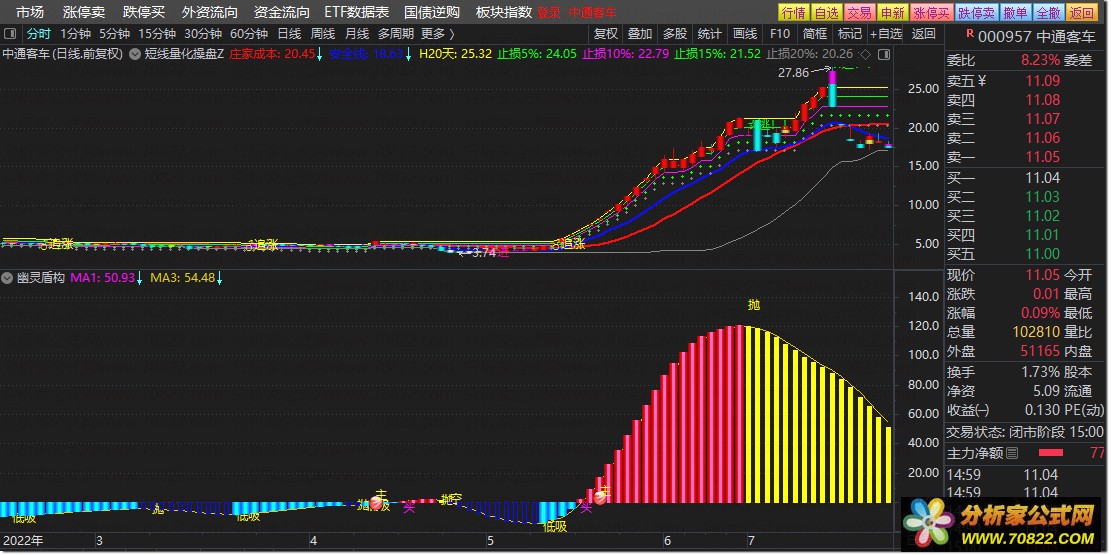The width and height of the screenshot is (1111, 555).
Task: Click the +自选 add-to-watchlist button
Action: pyautogui.click(x=885, y=33)
